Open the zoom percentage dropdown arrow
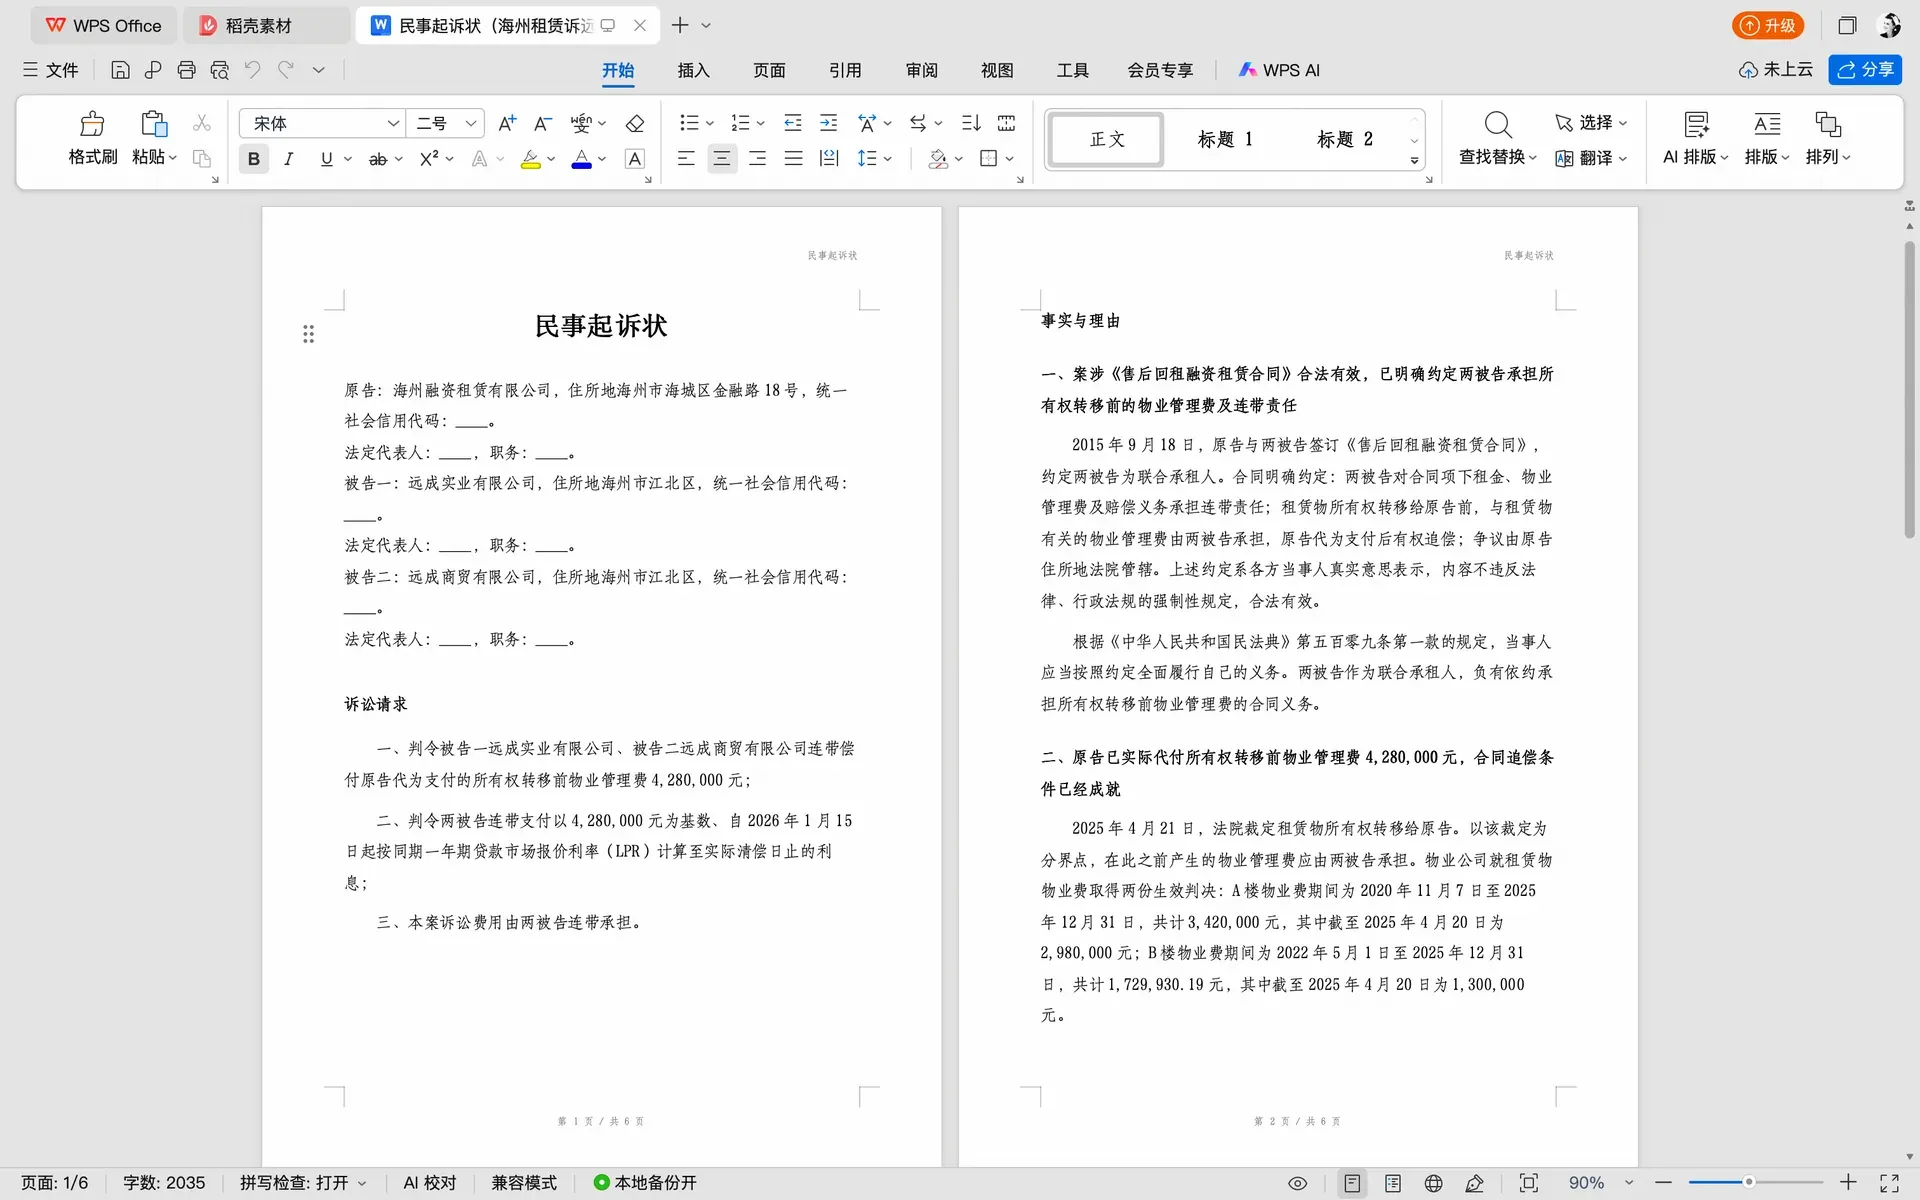The image size is (1920, 1200). pos(1629,1183)
